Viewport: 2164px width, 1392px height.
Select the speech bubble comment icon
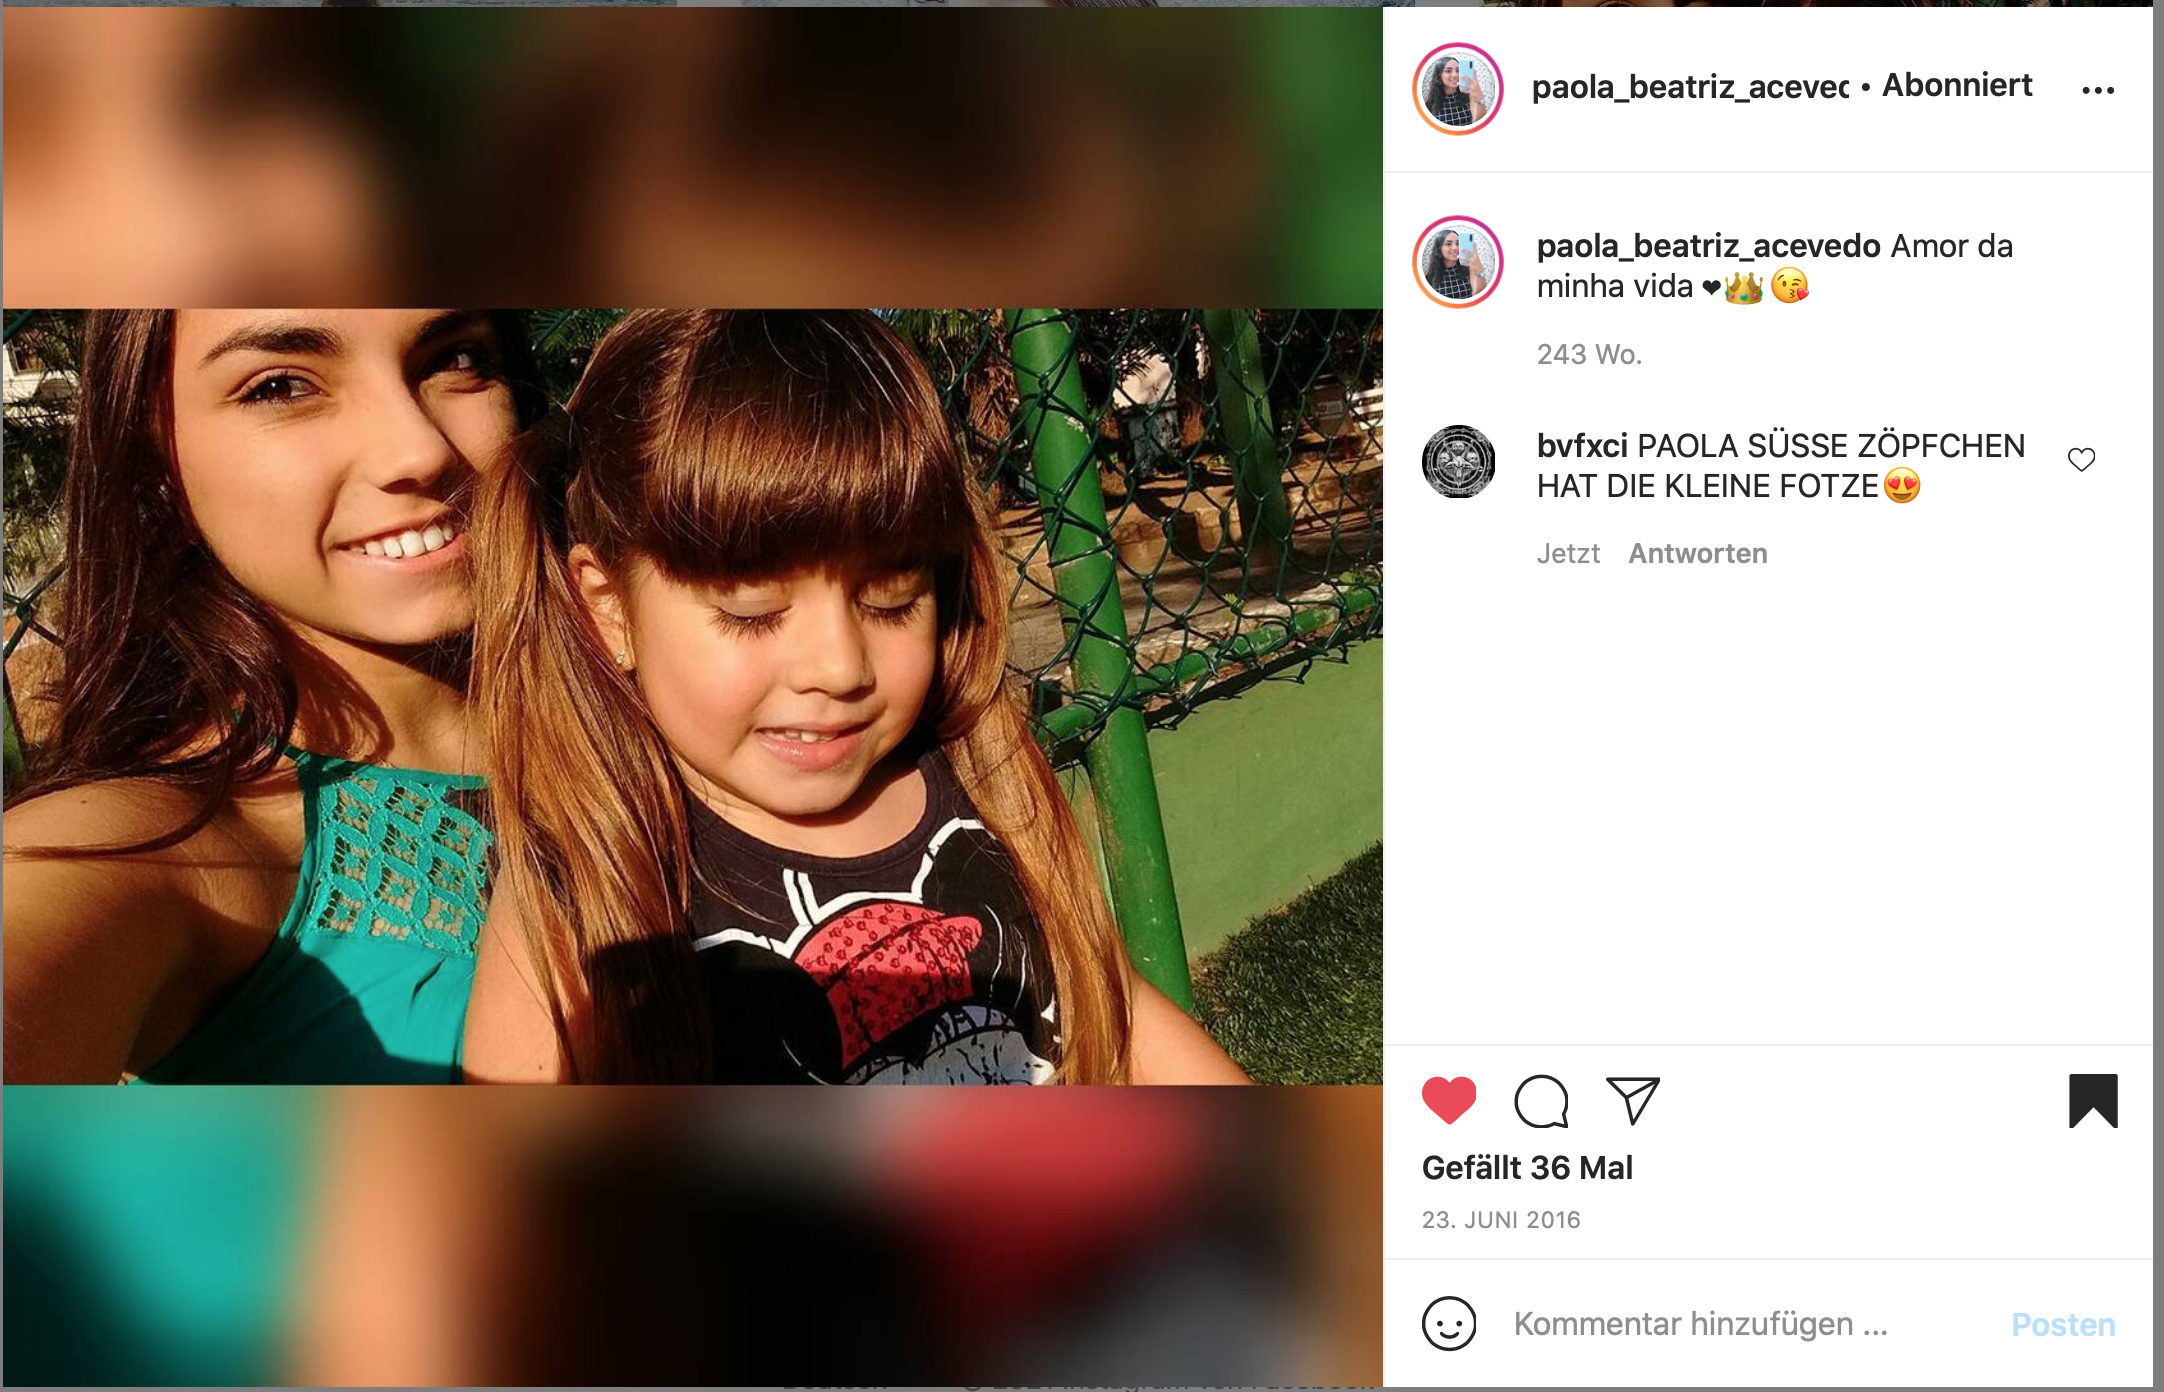(x=1541, y=1101)
